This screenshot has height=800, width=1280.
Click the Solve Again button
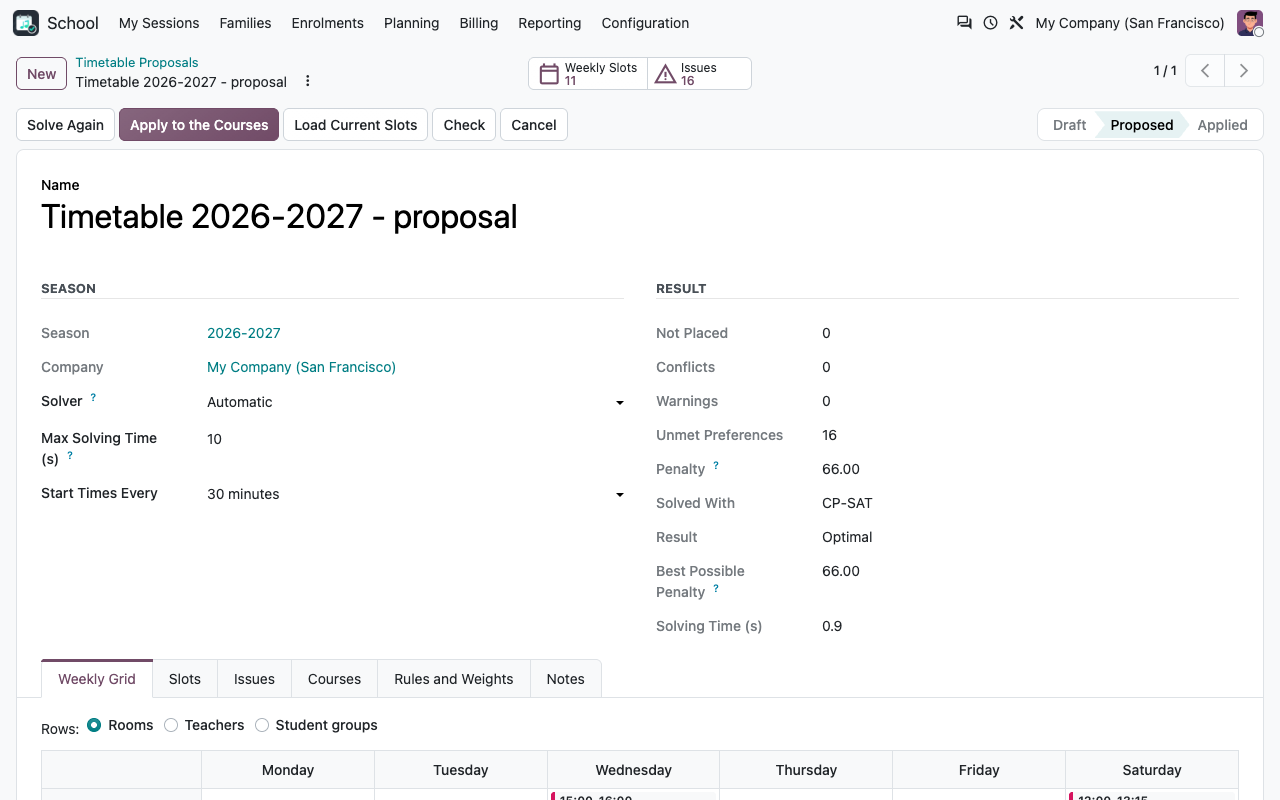click(x=66, y=125)
